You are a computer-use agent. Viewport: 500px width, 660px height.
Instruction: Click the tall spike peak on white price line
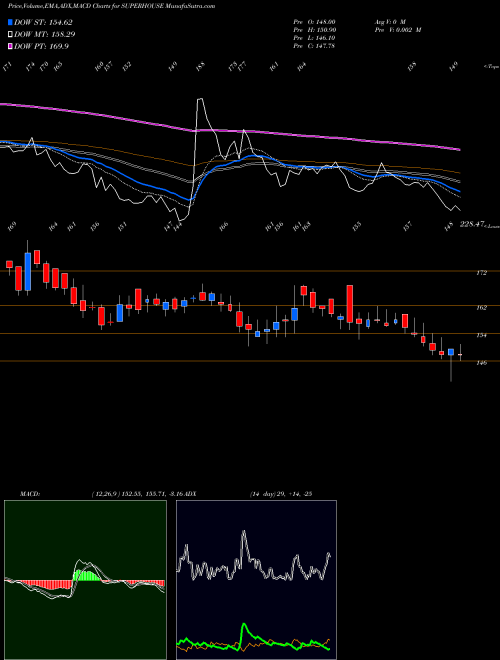200,99
